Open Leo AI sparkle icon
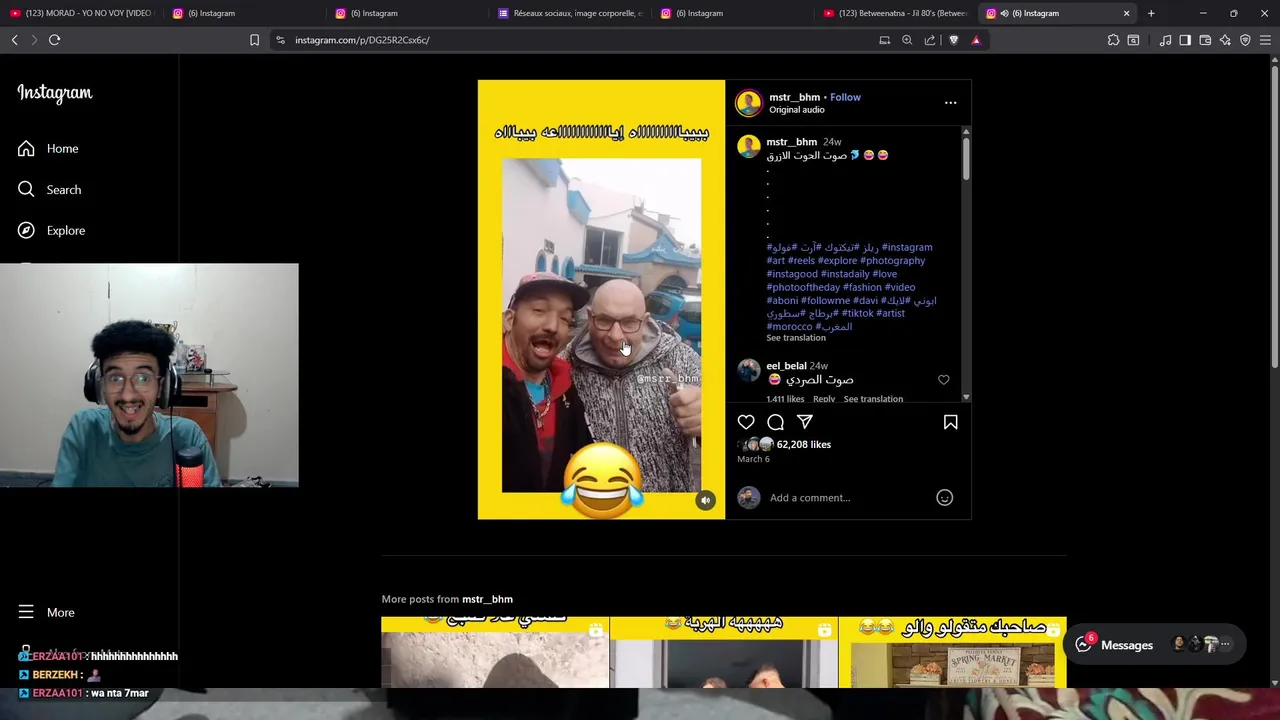The height and width of the screenshot is (720, 1280). 1225,40
